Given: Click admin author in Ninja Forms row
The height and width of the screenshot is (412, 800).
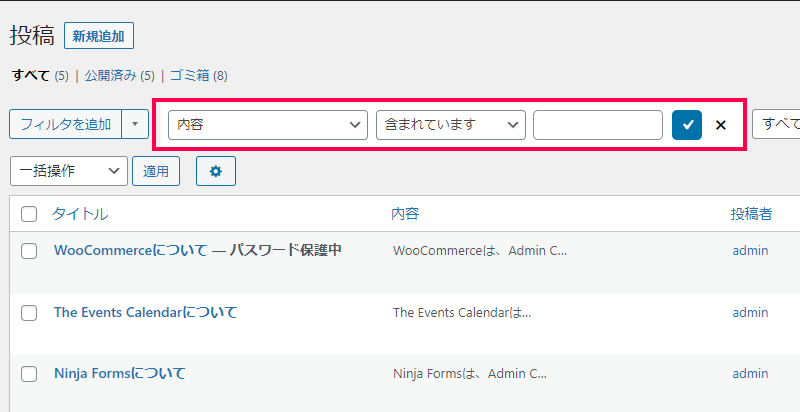Looking at the screenshot, I should click(750, 374).
